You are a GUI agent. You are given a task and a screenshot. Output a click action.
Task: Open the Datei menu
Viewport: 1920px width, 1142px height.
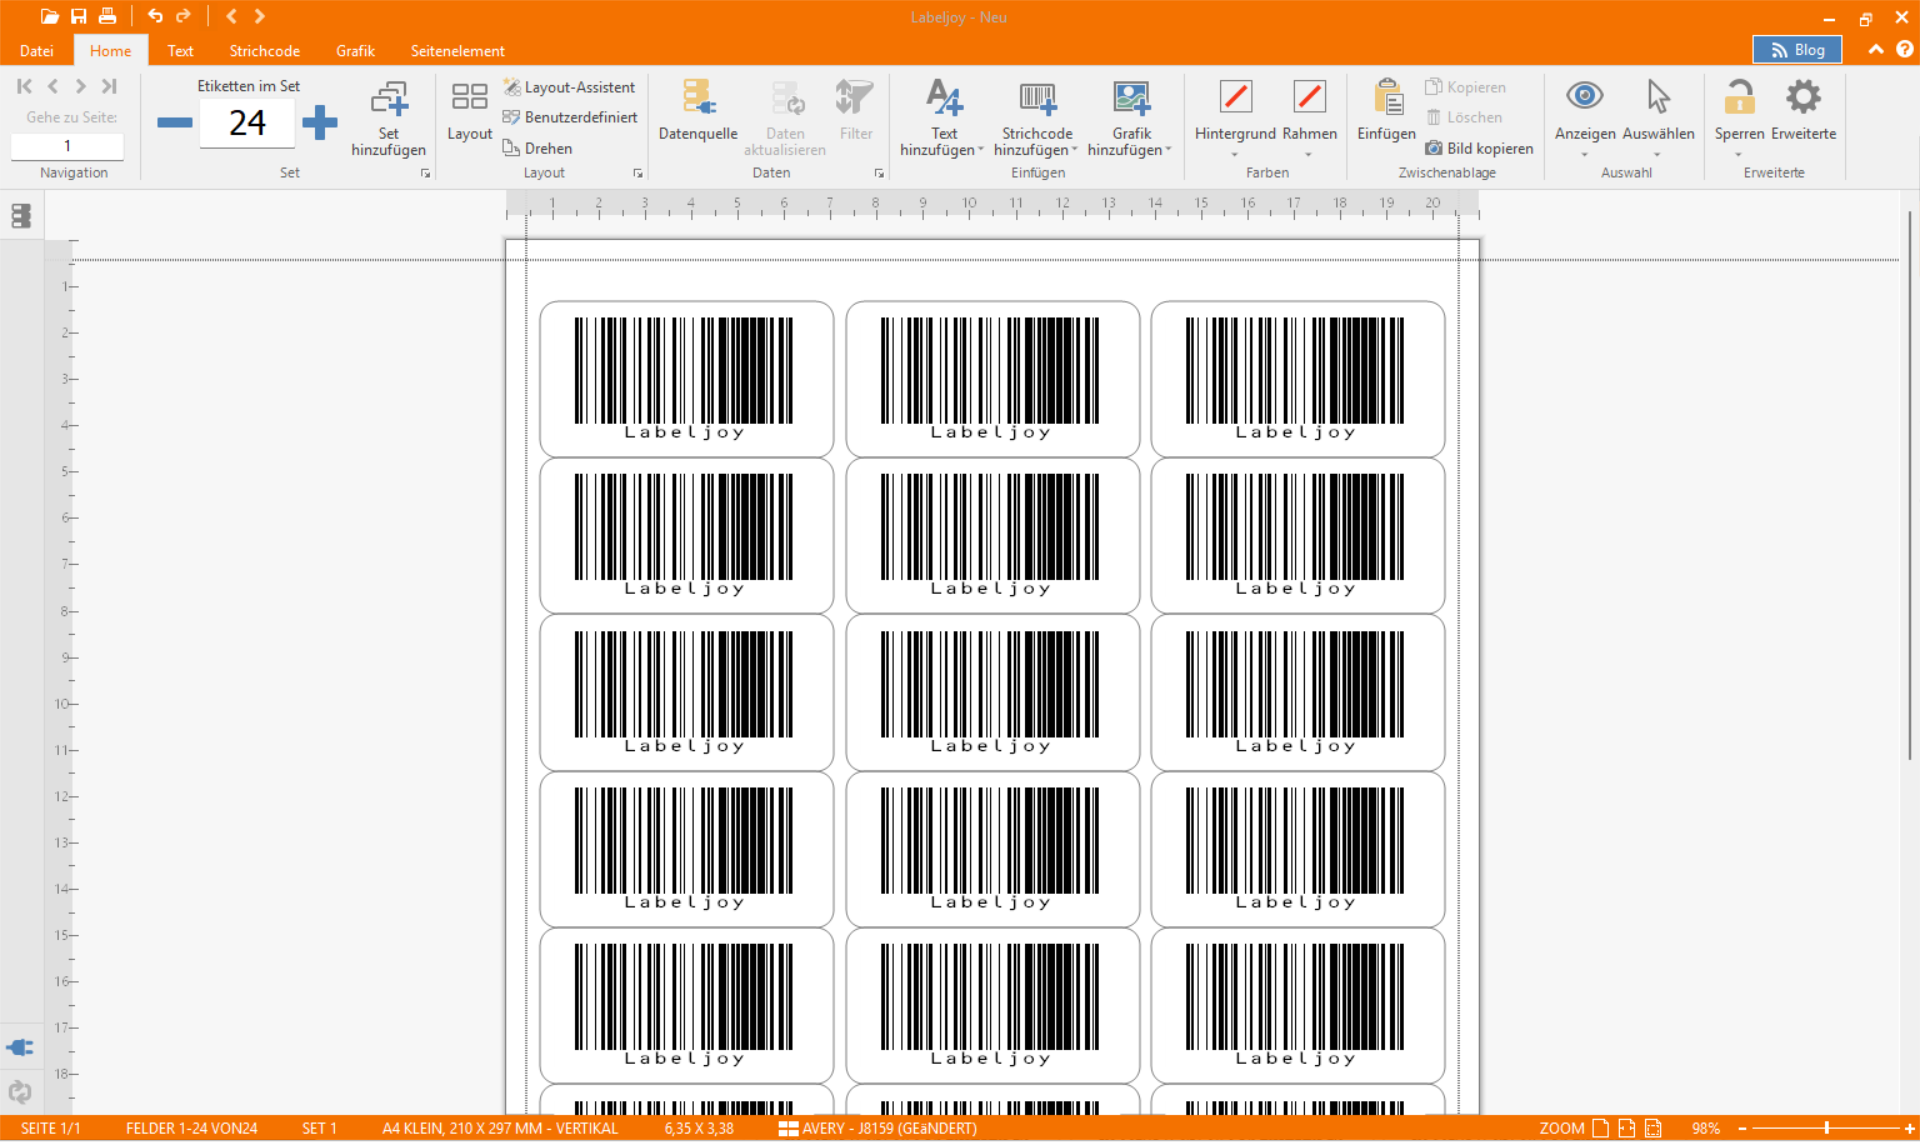tap(37, 50)
